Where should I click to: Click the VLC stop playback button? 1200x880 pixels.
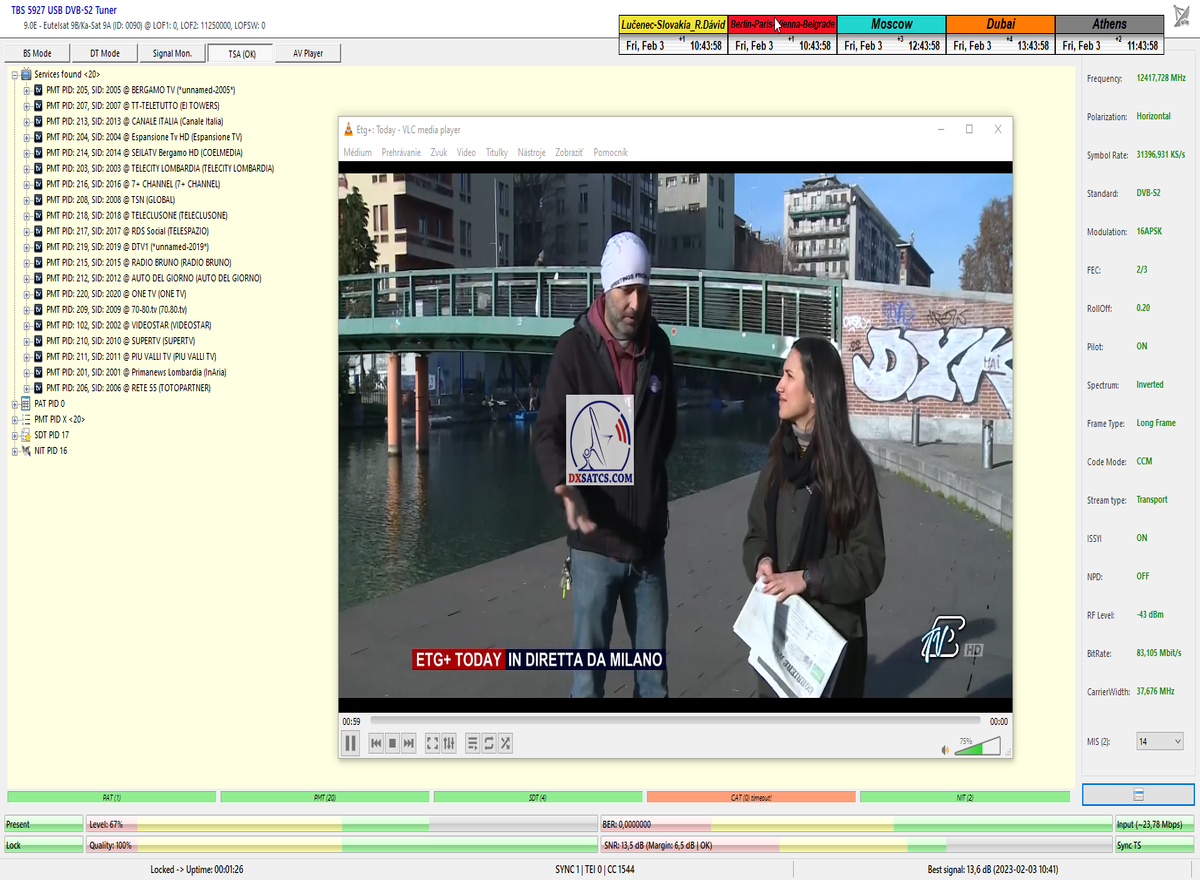point(393,743)
